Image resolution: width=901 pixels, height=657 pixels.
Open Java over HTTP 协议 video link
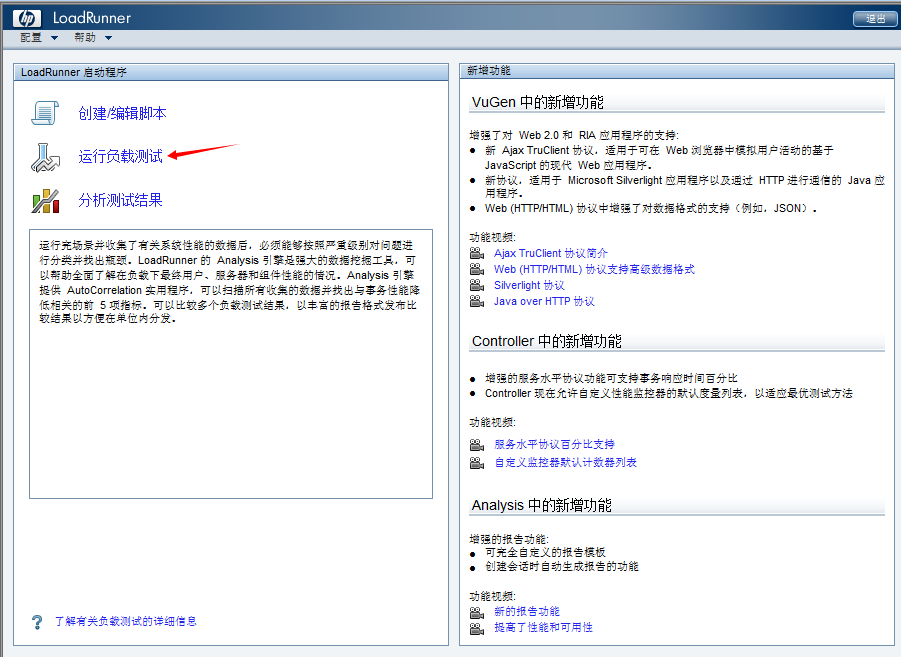point(544,301)
